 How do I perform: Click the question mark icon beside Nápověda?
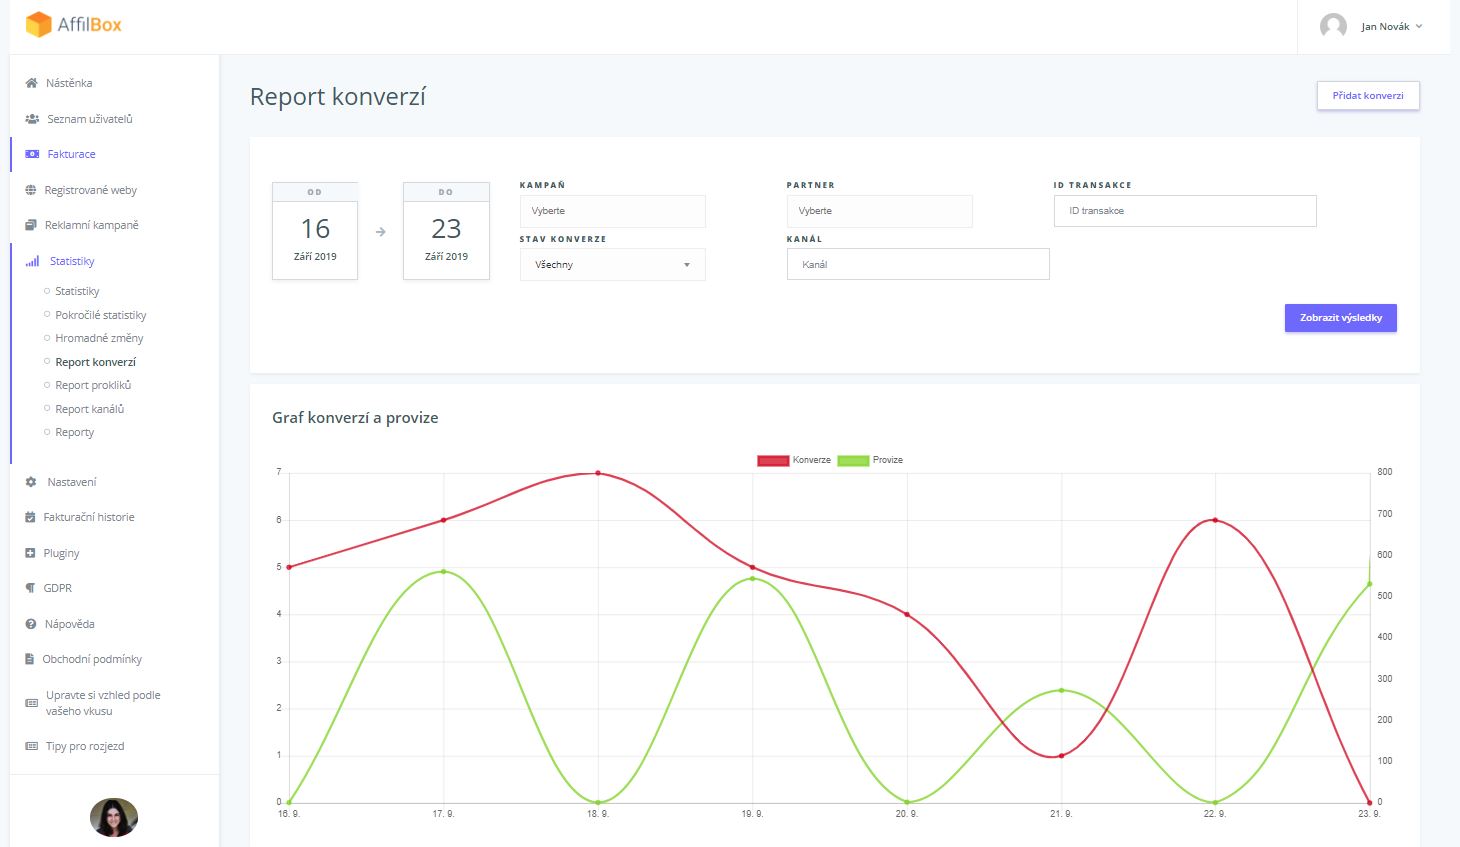click(31, 624)
